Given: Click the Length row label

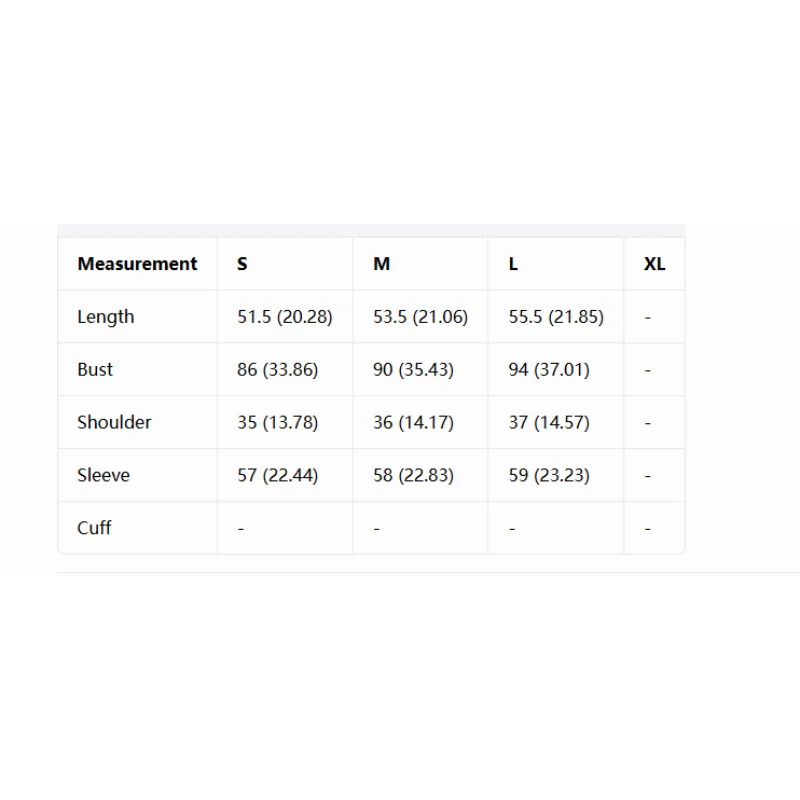Looking at the screenshot, I should [106, 317].
